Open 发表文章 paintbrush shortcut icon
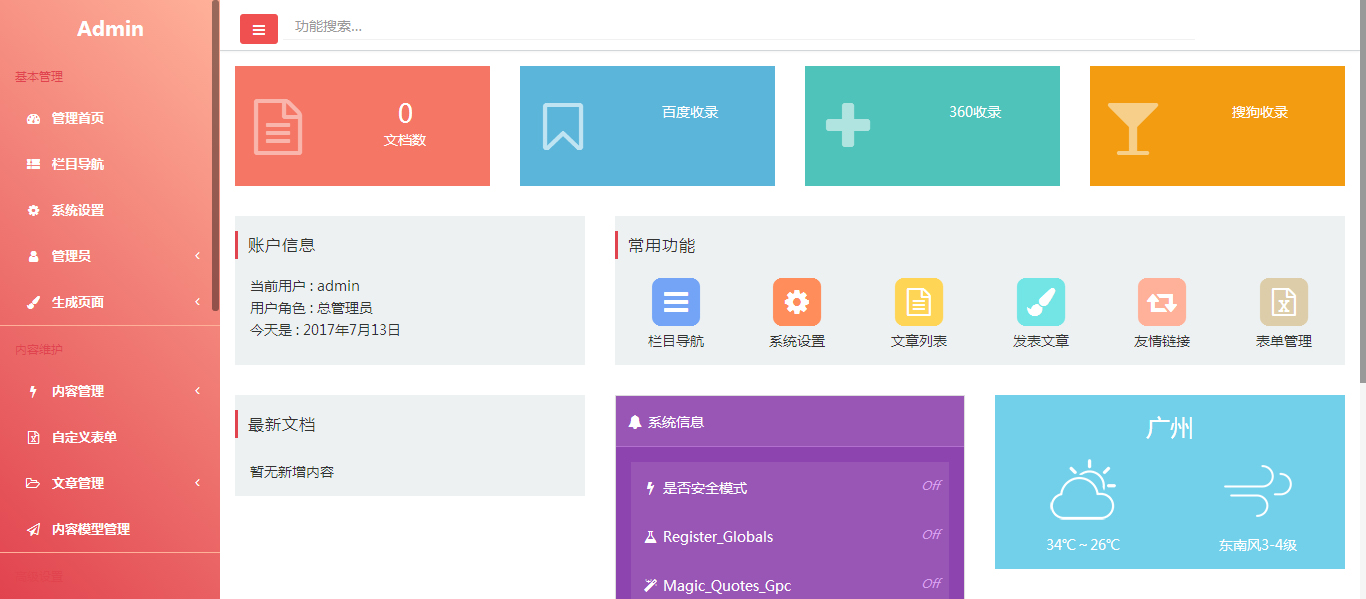 (x=1041, y=302)
